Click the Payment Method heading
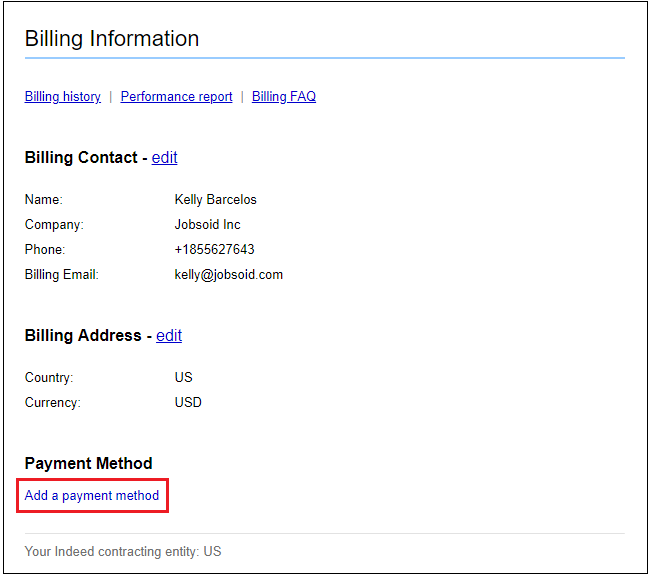The image size is (651, 575). pos(88,464)
